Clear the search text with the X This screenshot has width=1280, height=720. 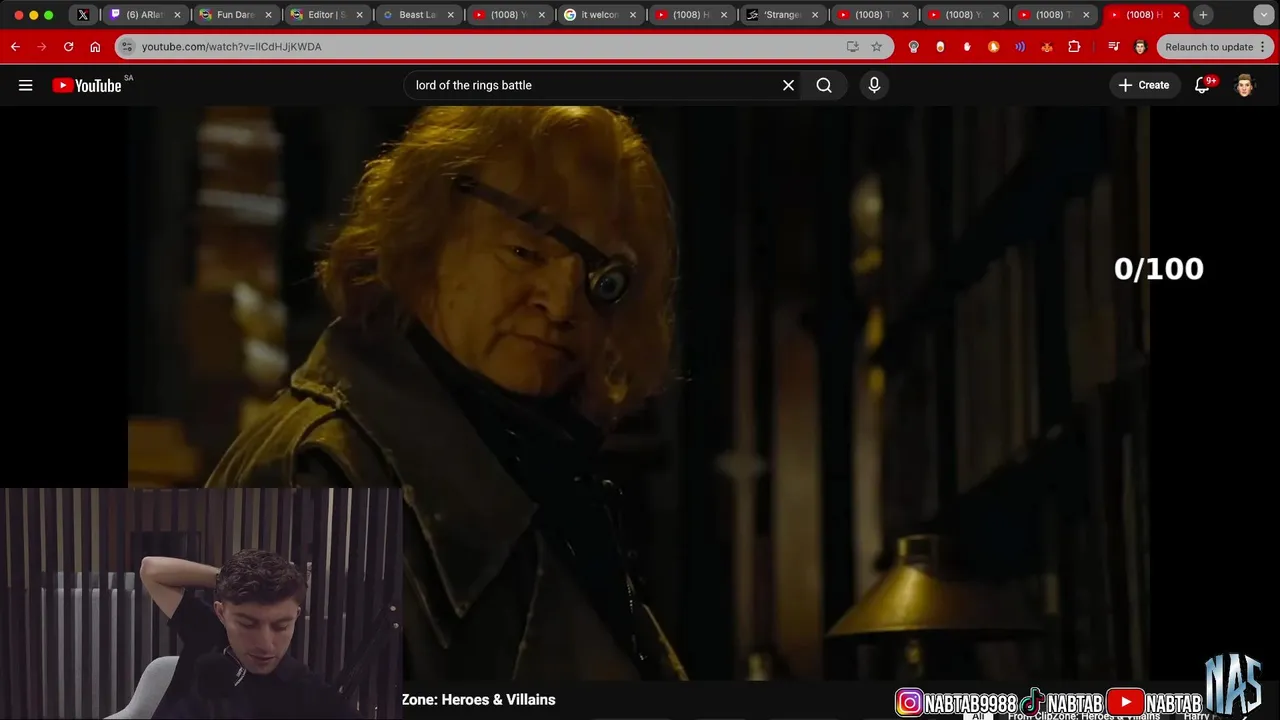click(788, 85)
